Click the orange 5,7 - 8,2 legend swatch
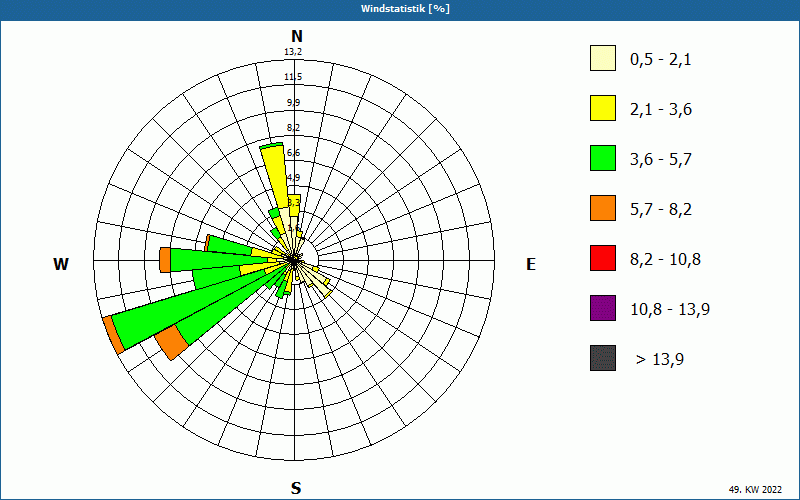The image size is (800, 500). (x=603, y=208)
